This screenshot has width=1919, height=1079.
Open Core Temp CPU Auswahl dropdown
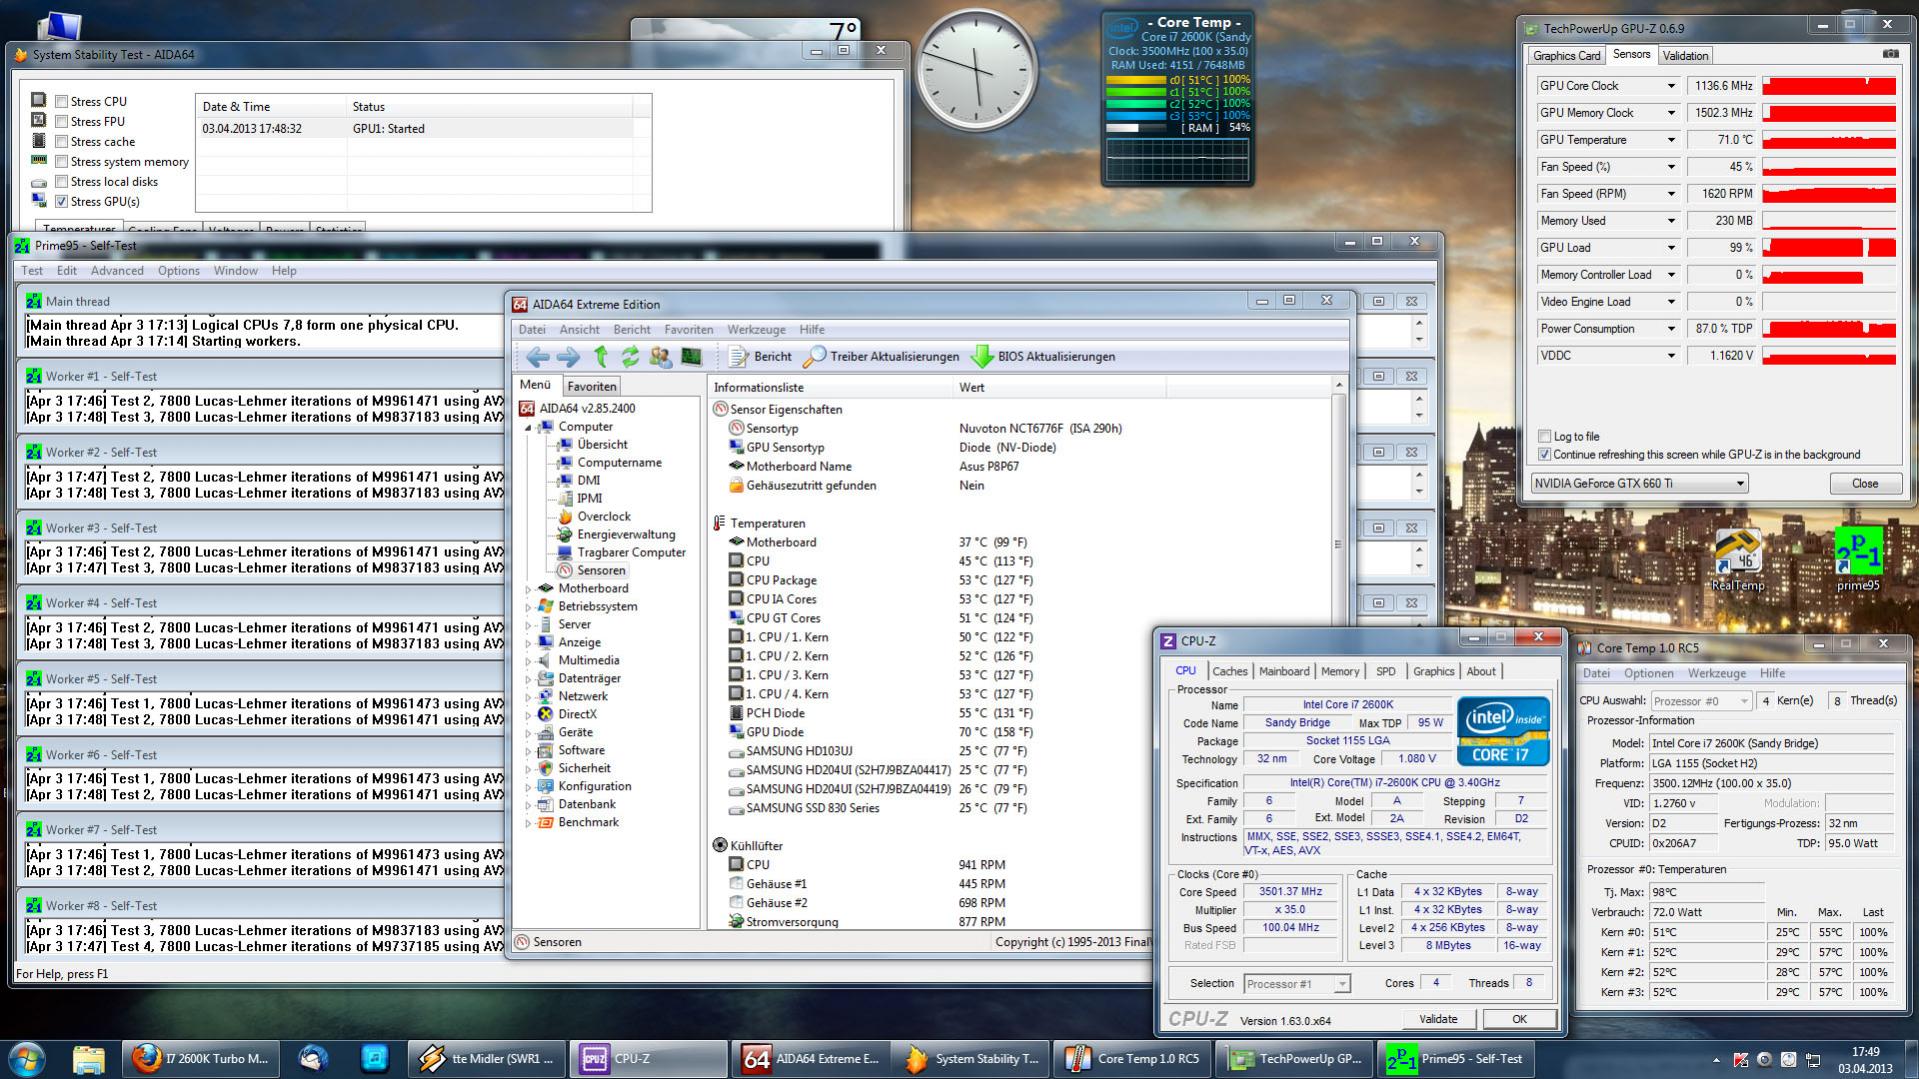(x=1701, y=701)
